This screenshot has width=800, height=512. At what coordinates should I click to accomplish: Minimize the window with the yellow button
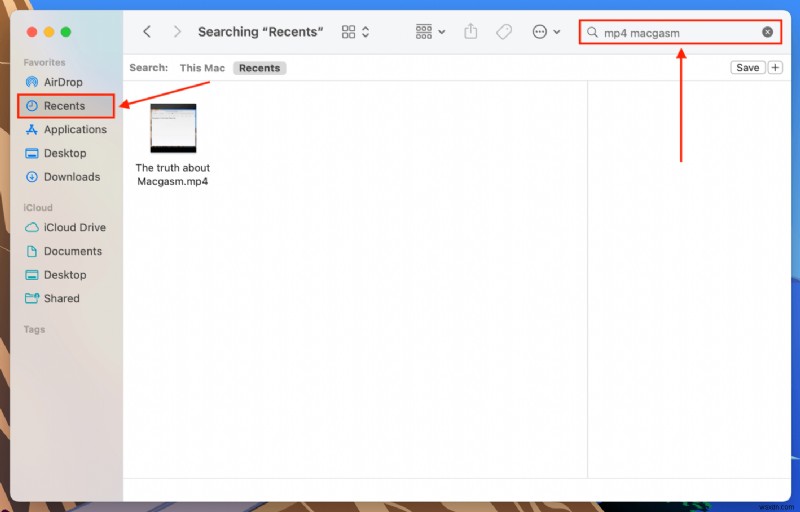point(49,32)
